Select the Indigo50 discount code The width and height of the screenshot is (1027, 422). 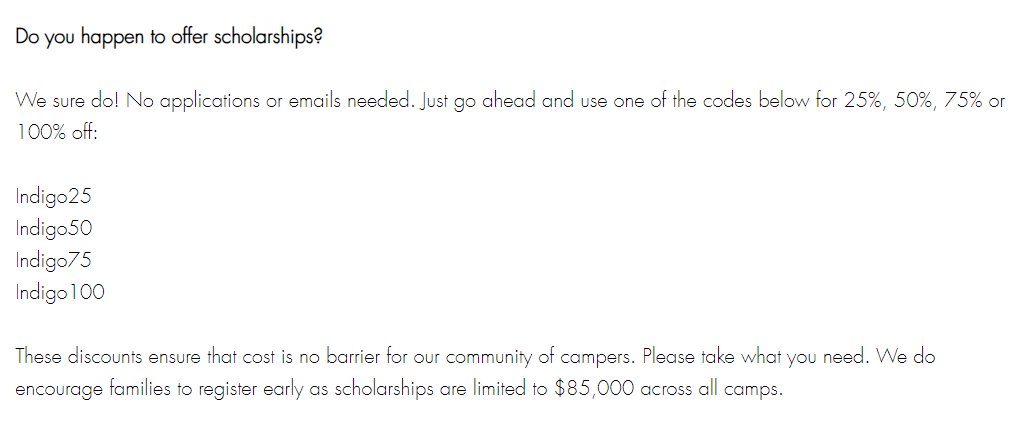54,228
